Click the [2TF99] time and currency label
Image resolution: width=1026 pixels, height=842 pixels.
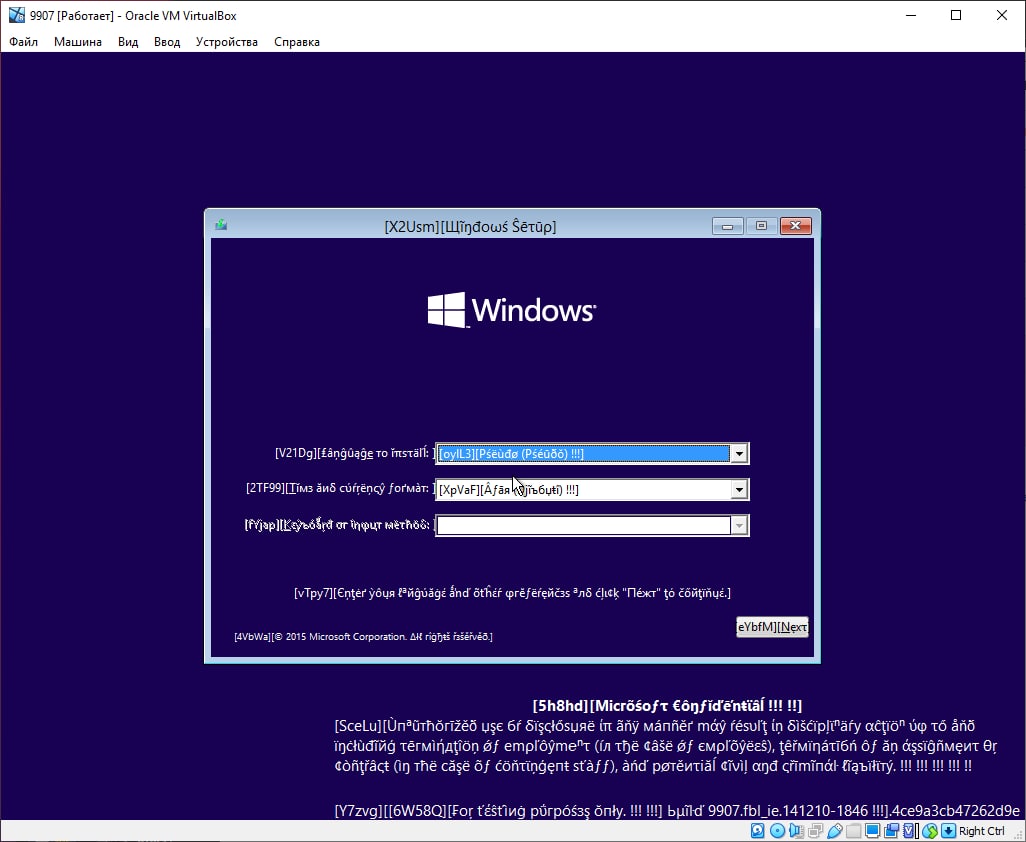point(338,488)
